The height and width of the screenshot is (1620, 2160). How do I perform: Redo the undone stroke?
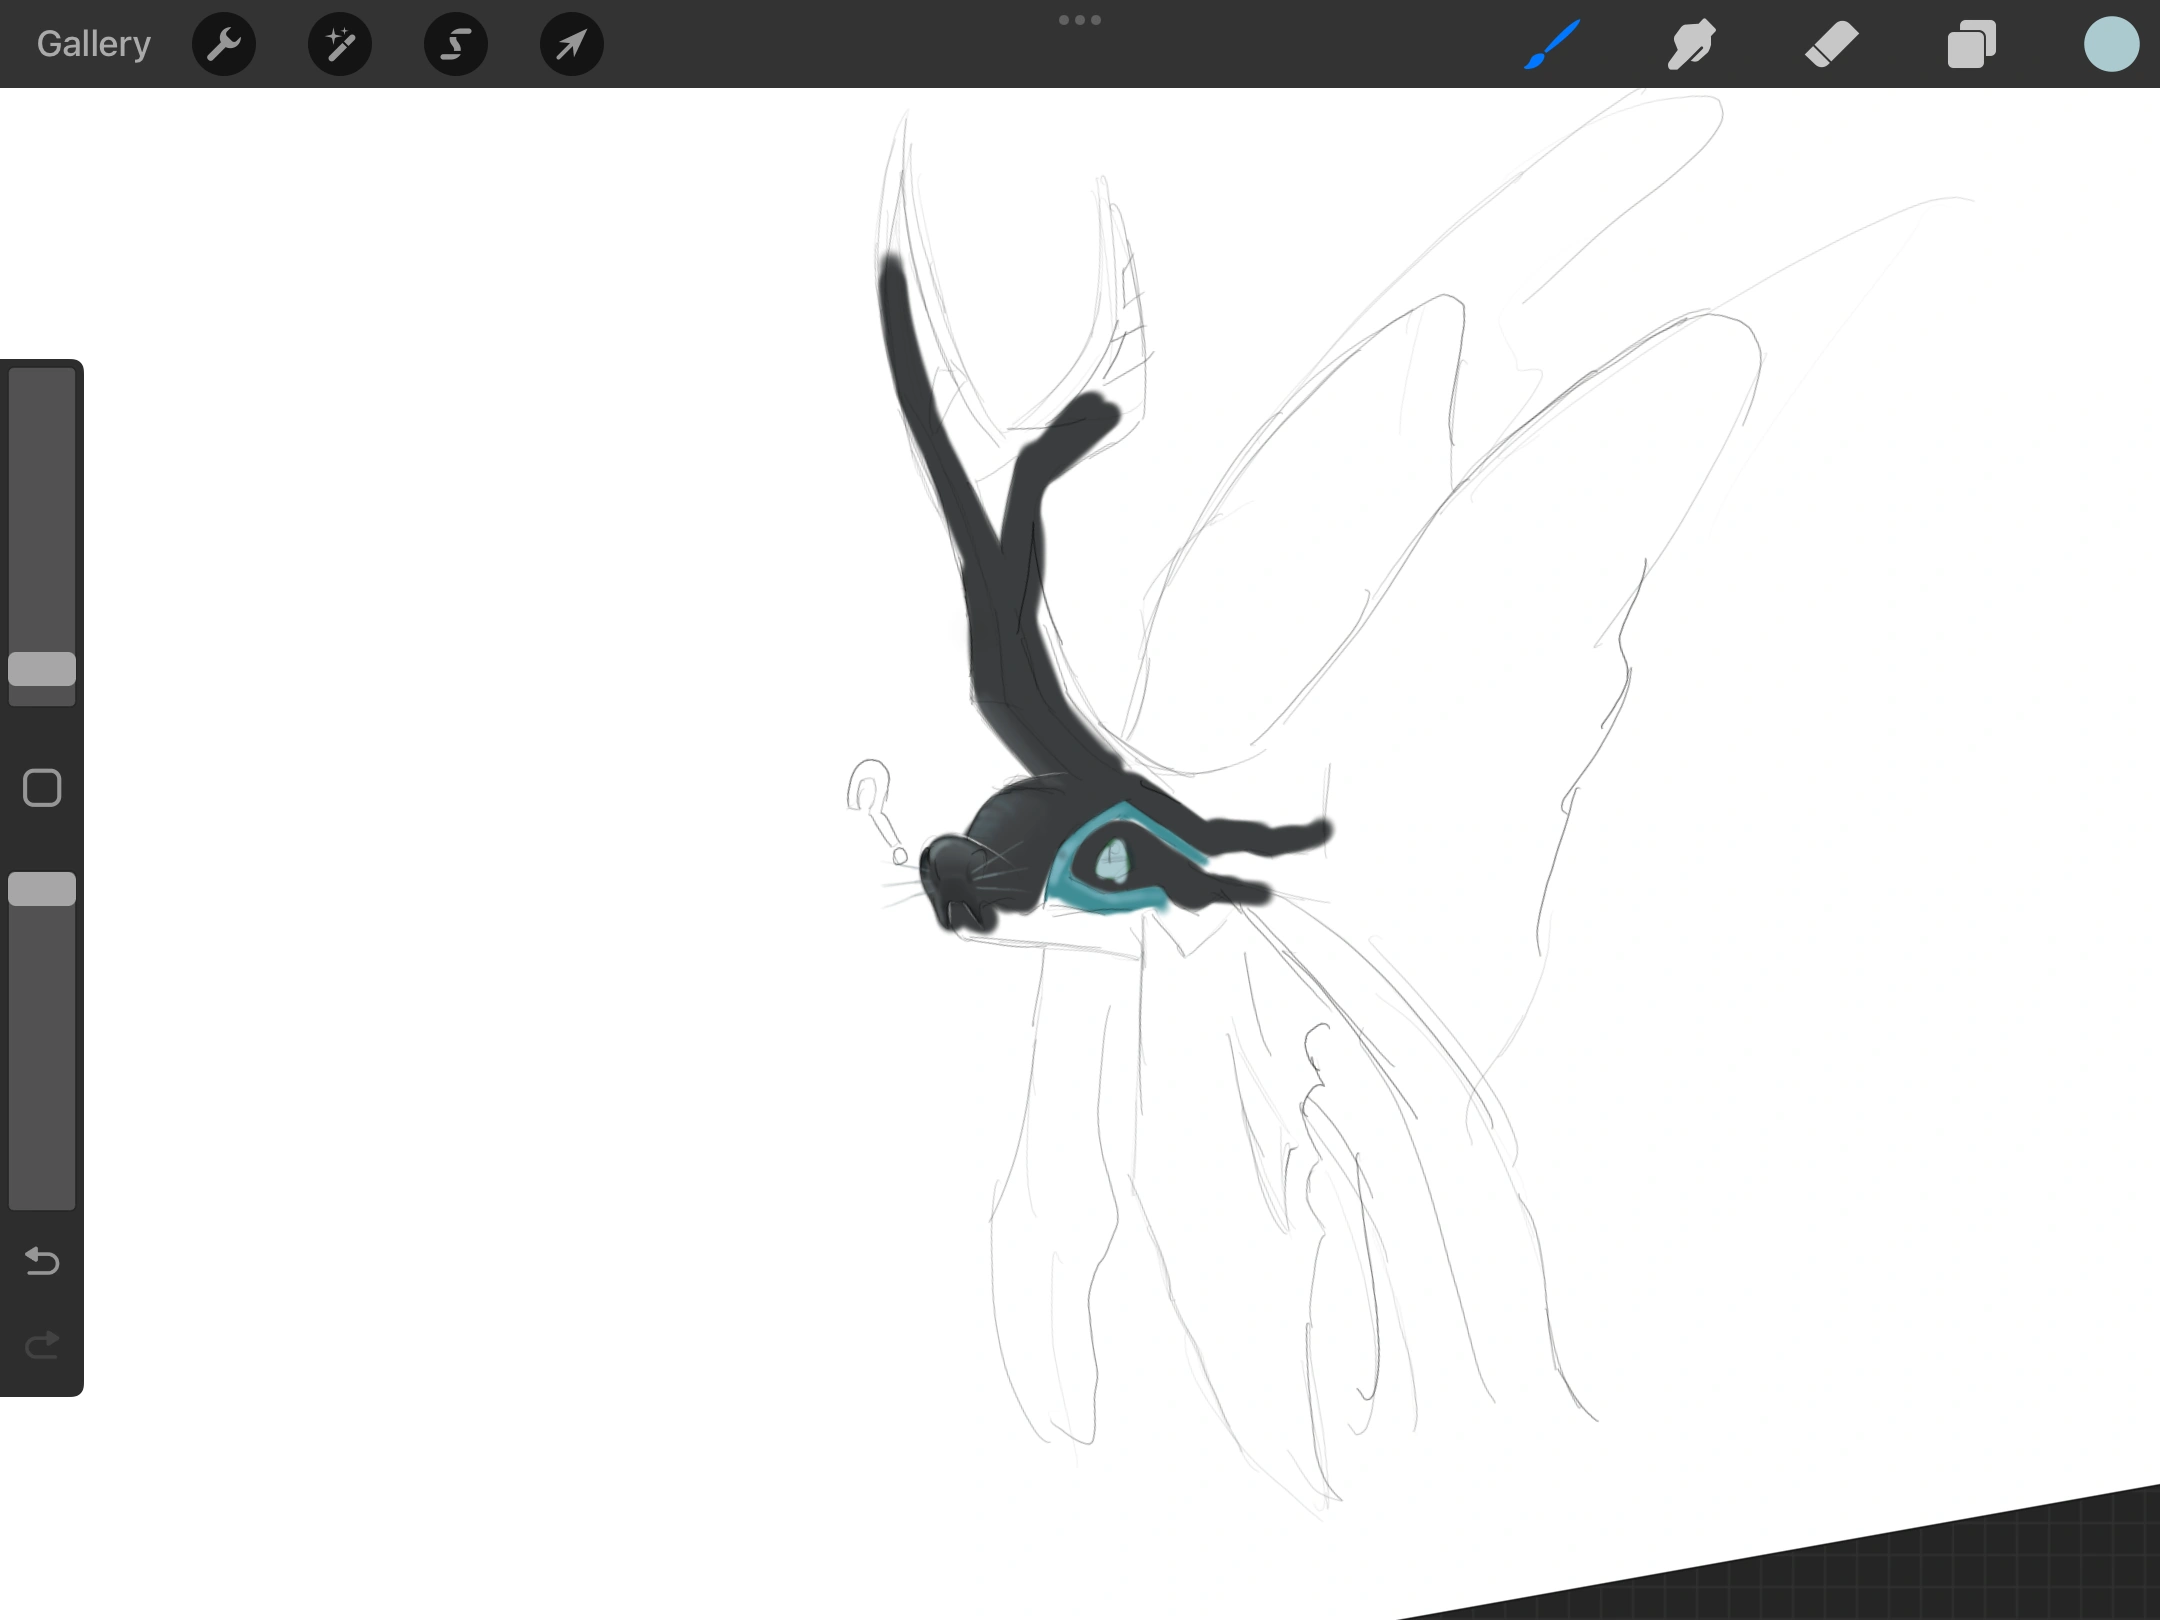[x=41, y=1345]
